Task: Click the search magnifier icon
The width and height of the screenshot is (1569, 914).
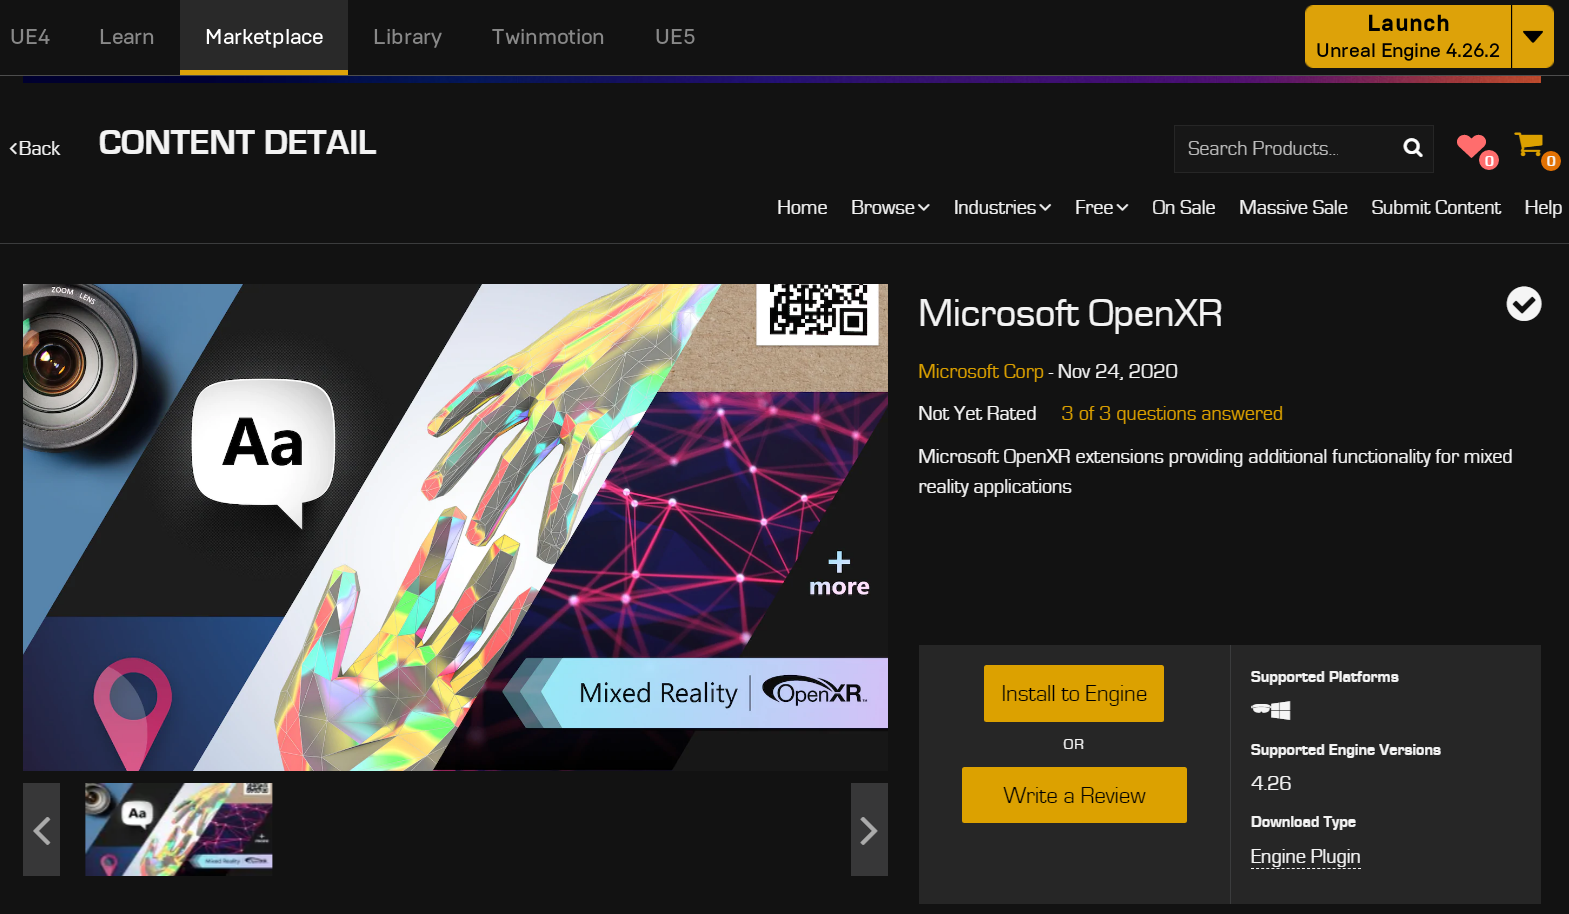Action: 1412,148
